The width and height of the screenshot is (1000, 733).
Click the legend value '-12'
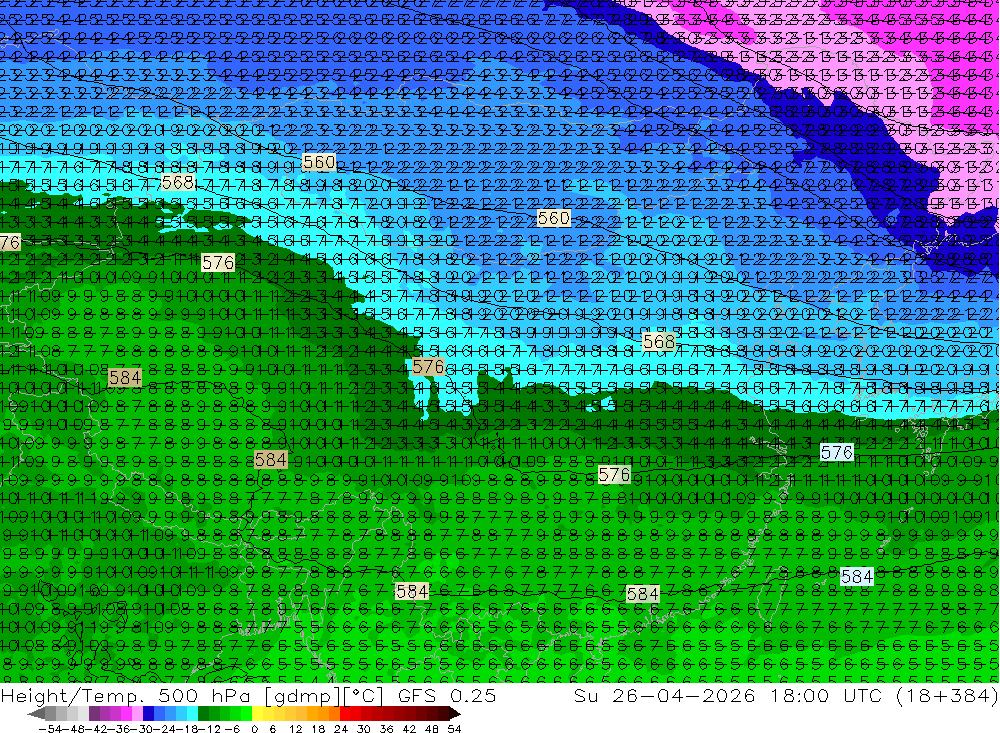pyautogui.click(x=210, y=728)
